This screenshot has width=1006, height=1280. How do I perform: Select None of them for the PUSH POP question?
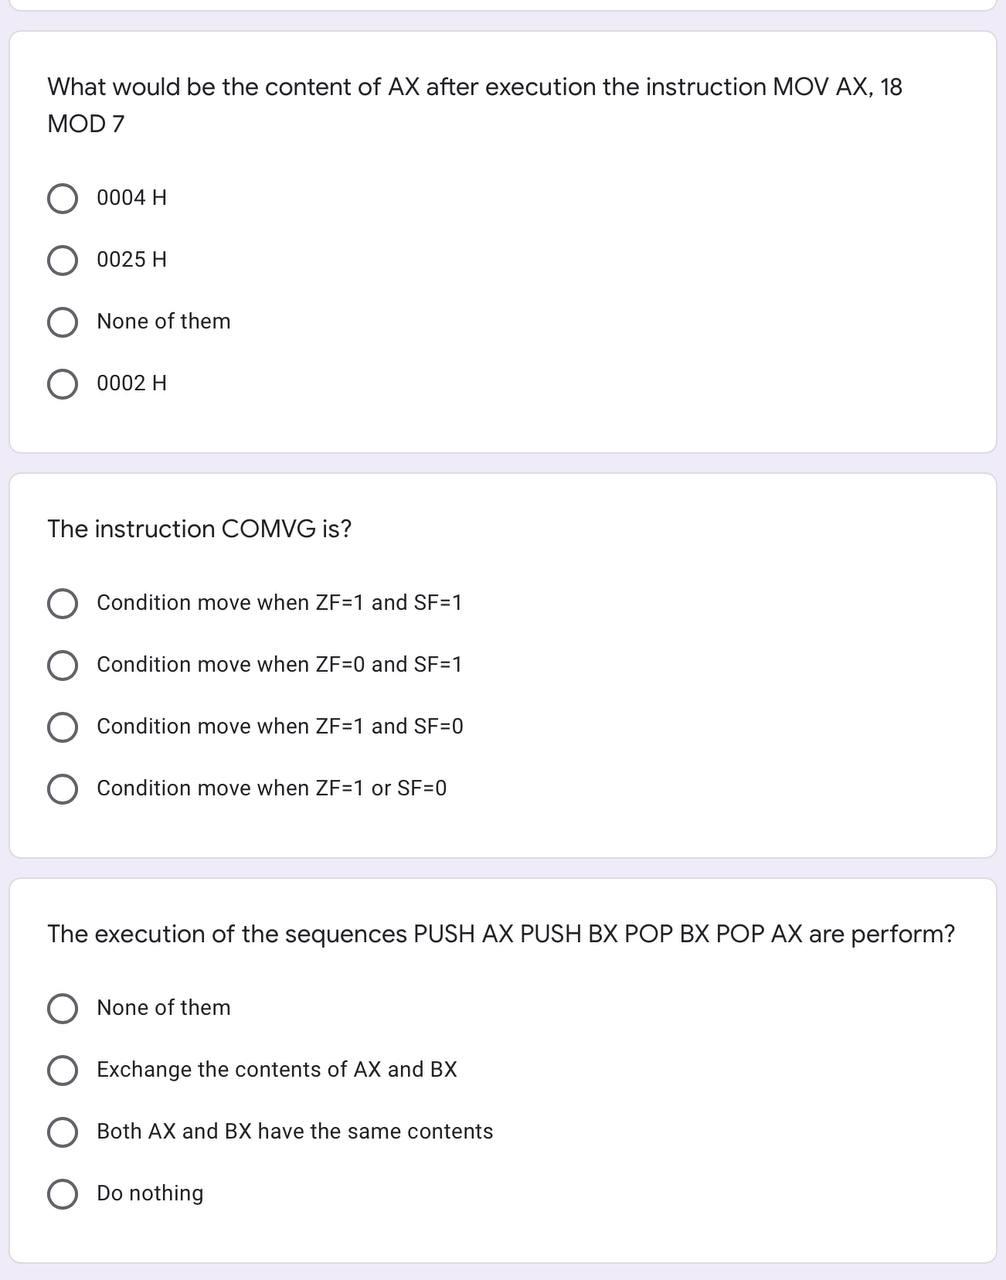click(x=63, y=1008)
